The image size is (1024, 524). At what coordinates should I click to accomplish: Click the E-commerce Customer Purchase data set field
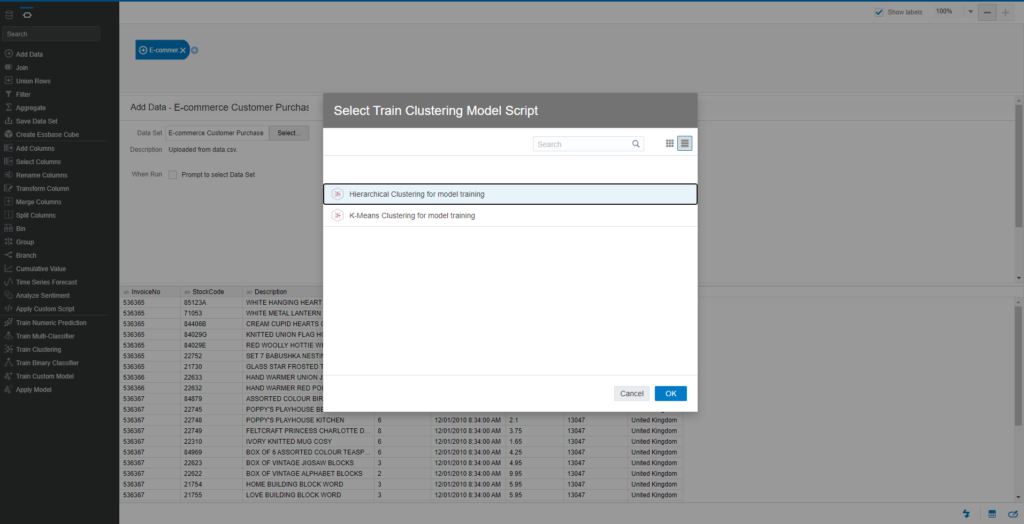(x=217, y=133)
